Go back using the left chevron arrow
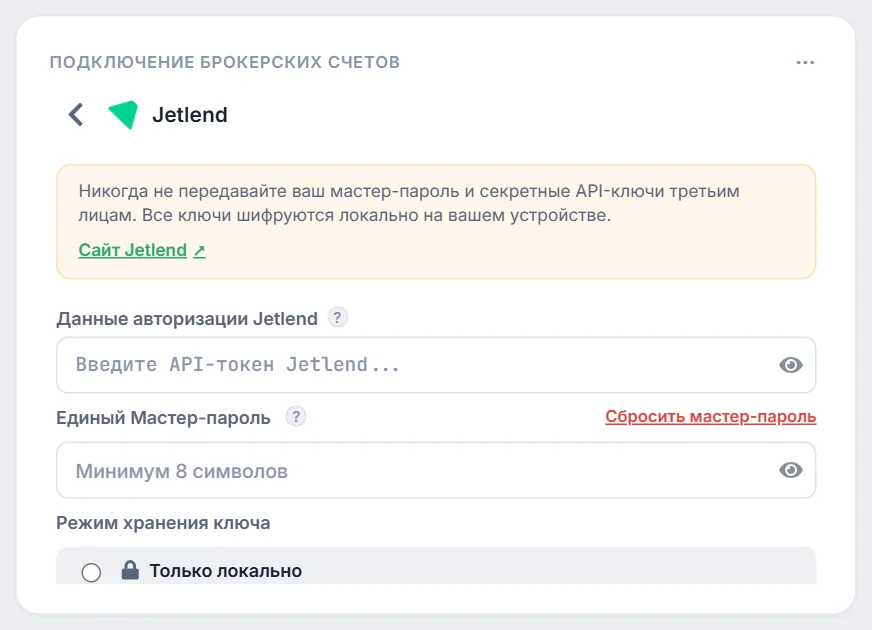This screenshot has width=872, height=630. point(76,115)
